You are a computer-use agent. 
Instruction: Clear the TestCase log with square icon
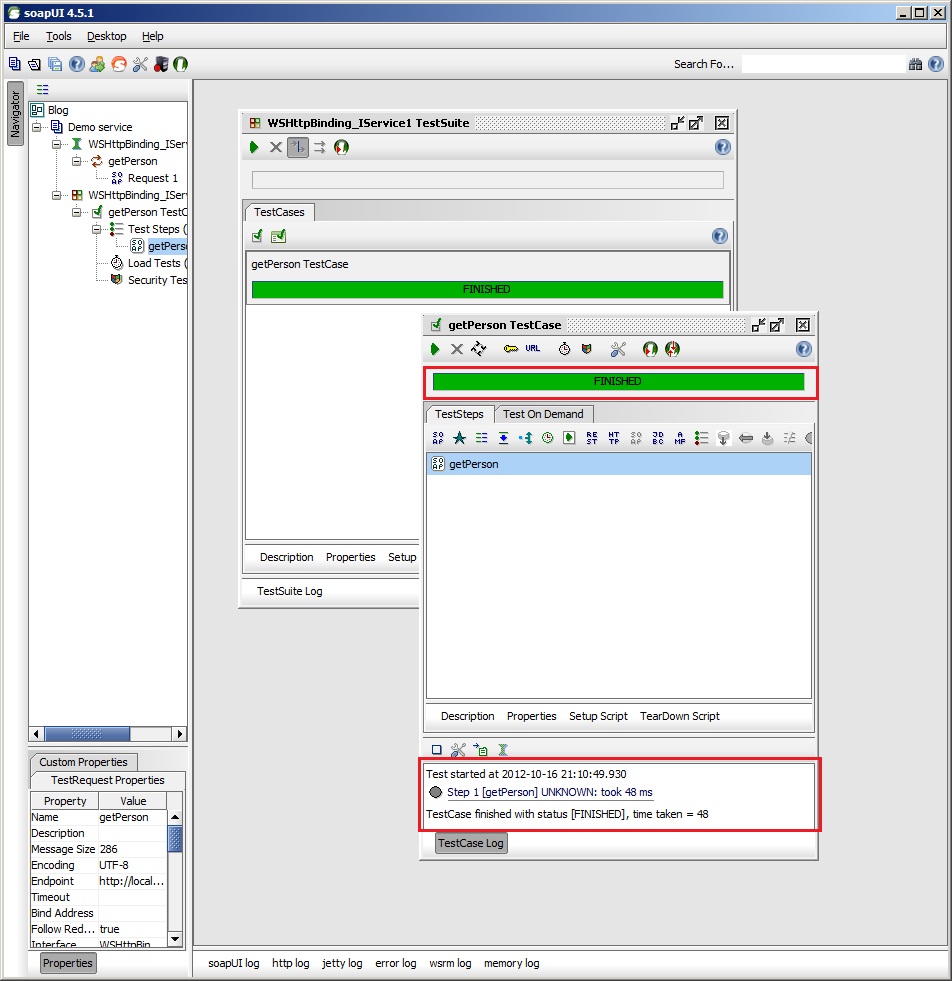437,750
